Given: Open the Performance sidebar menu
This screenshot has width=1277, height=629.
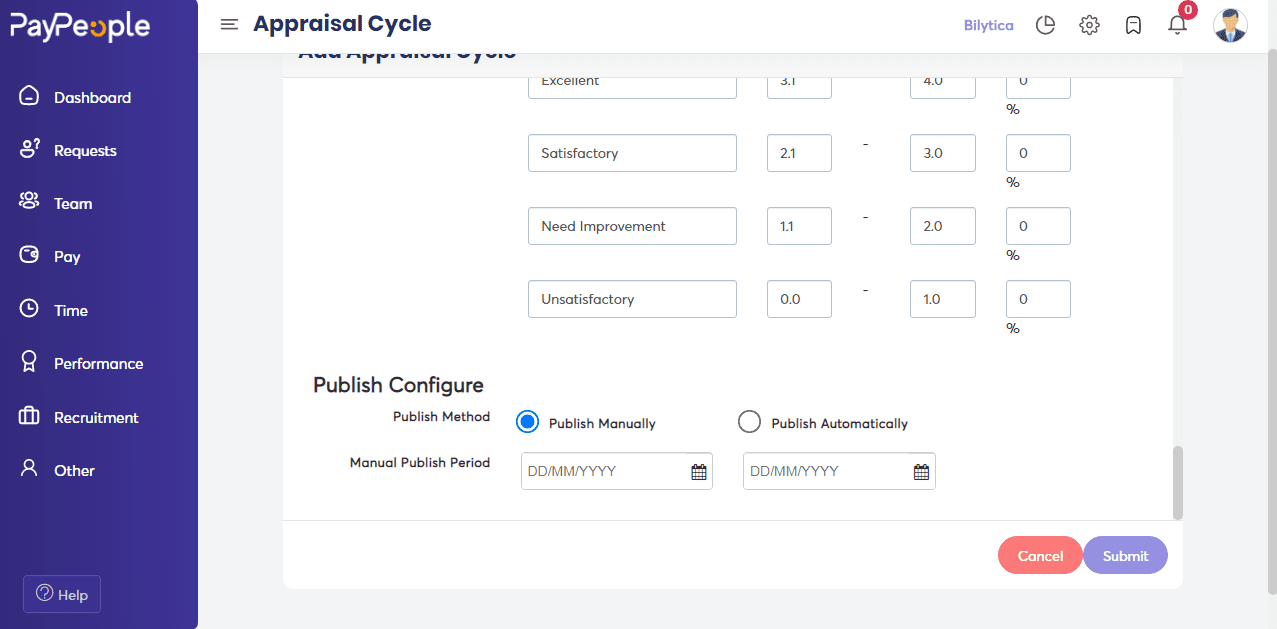Looking at the screenshot, I should click(99, 363).
